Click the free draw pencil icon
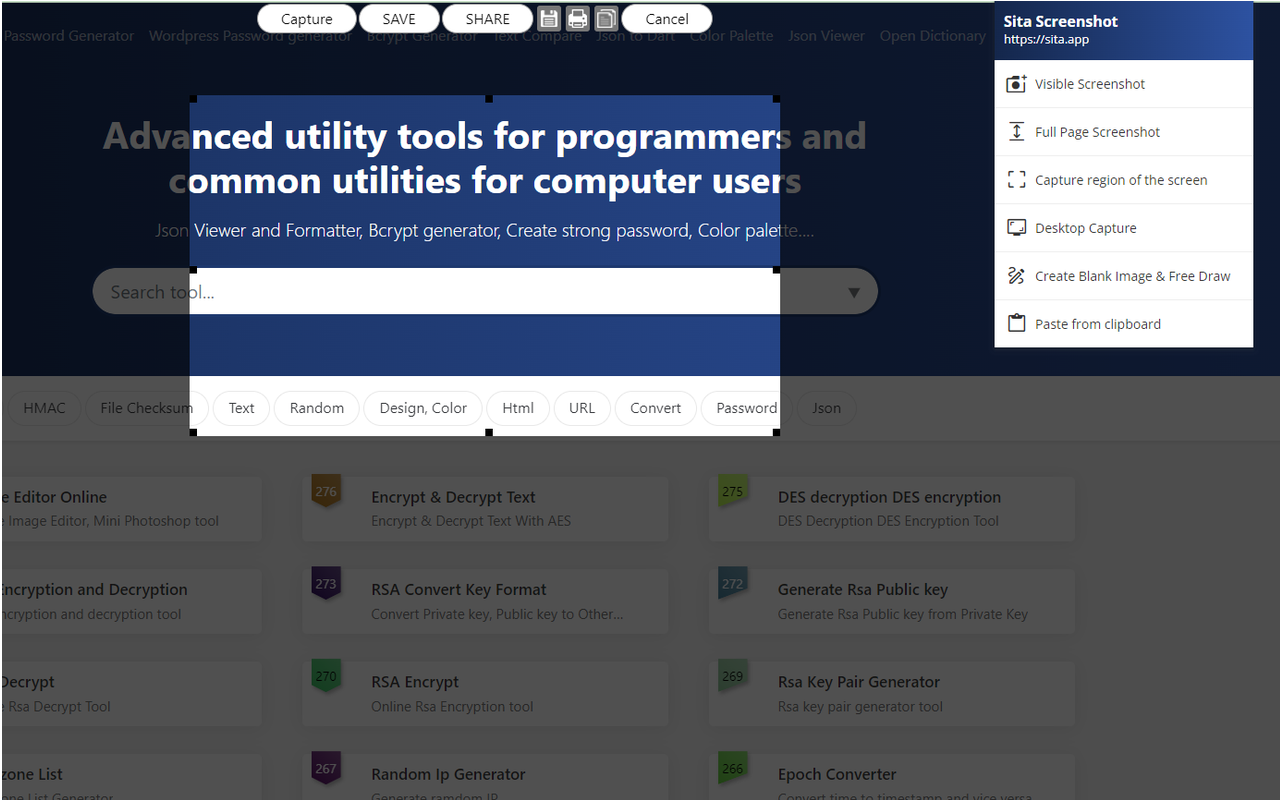The height and width of the screenshot is (800, 1280). pyautogui.click(x=1016, y=276)
